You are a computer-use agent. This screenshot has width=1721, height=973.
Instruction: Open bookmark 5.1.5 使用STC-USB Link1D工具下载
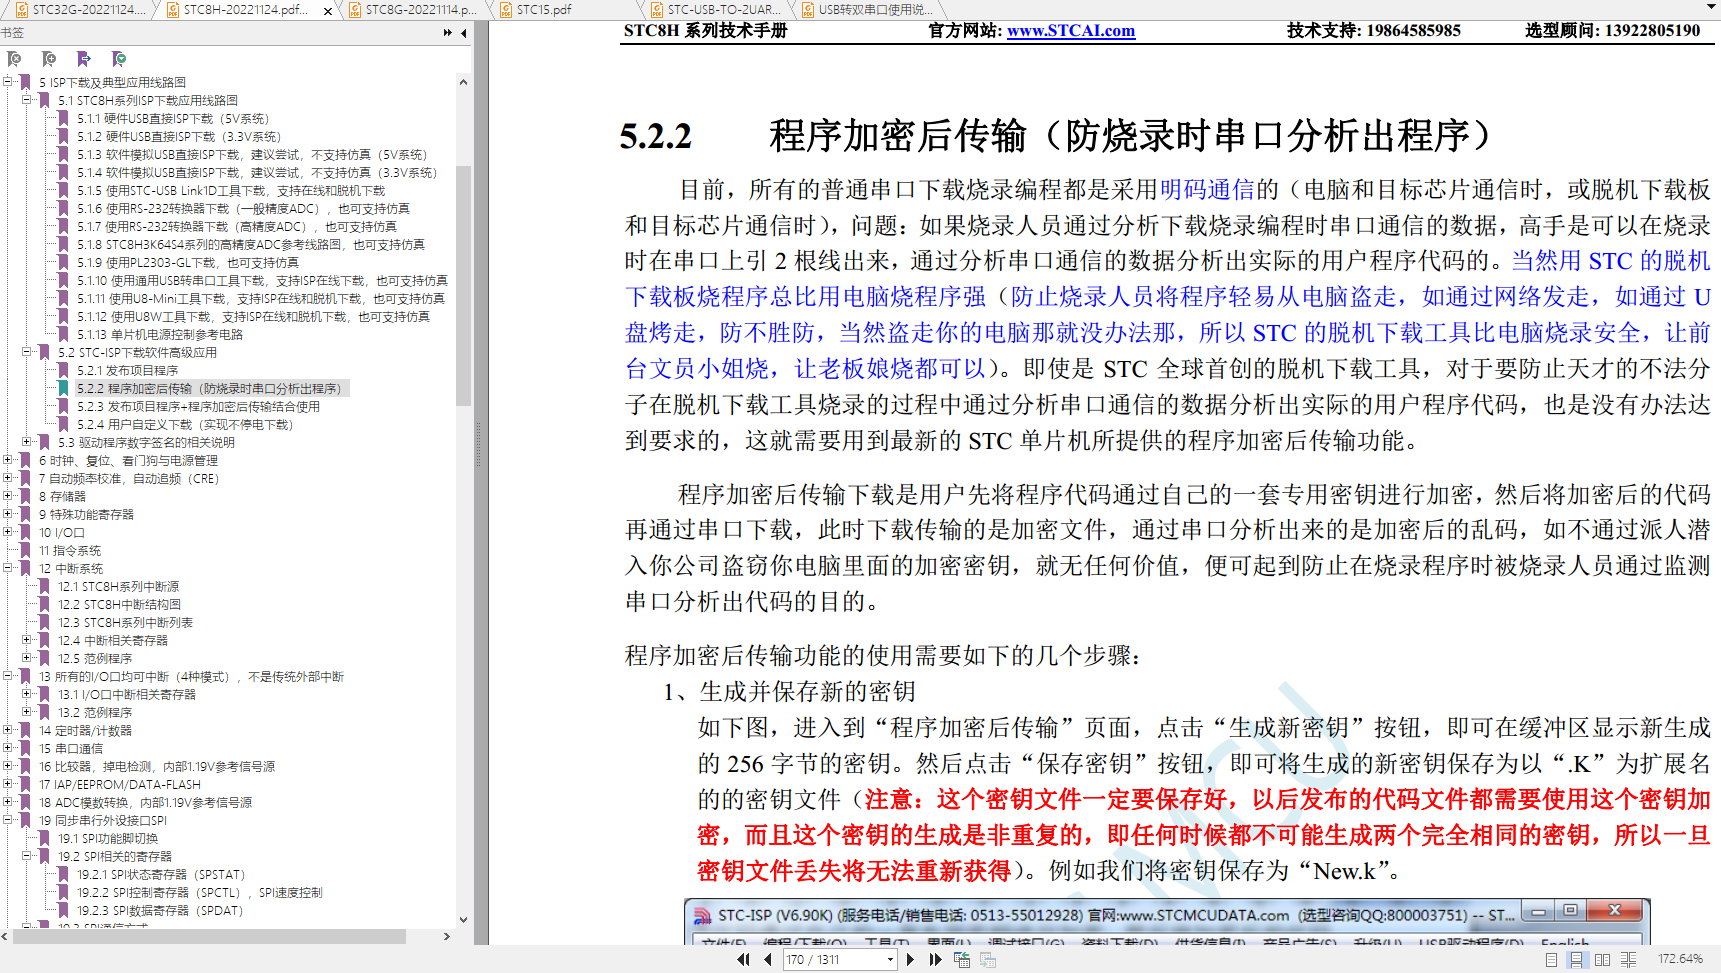click(x=231, y=190)
